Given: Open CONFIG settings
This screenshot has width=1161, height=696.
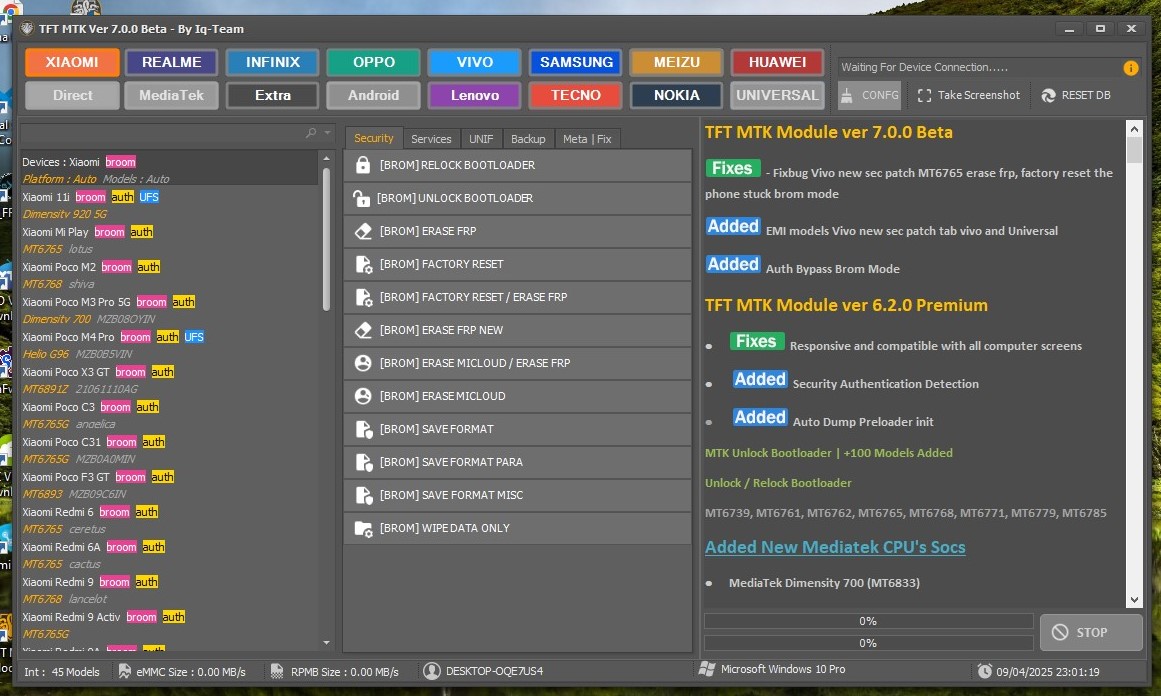Looking at the screenshot, I should coord(869,96).
